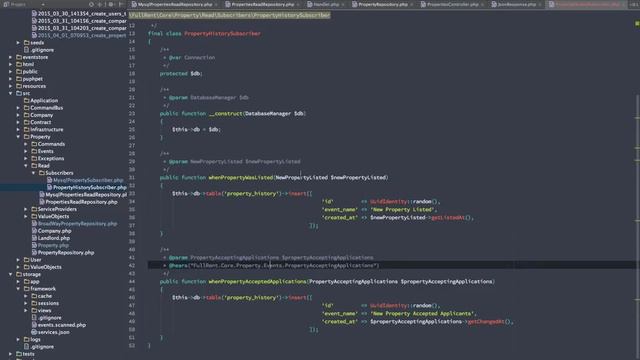Click the Exceptions folder icon
This screenshot has width=640, height=360.
coord(34,158)
